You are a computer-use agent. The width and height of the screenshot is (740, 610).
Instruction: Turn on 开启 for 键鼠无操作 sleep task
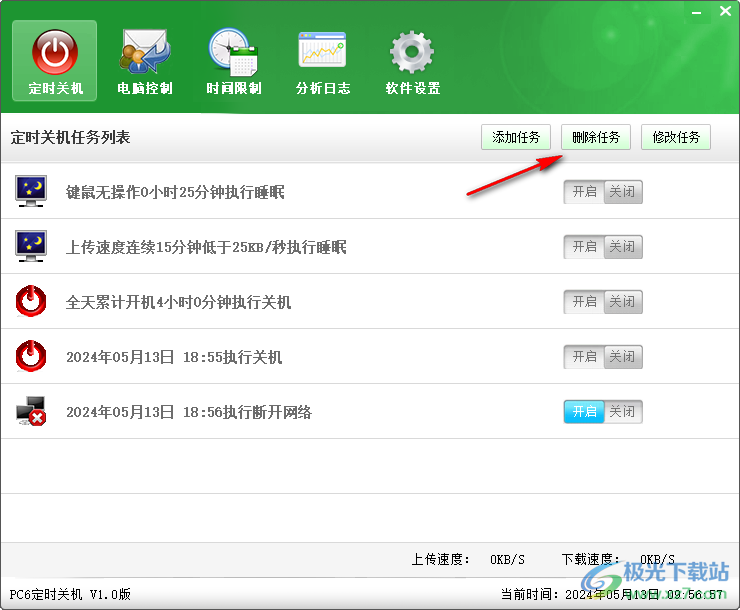click(x=584, y=192)
